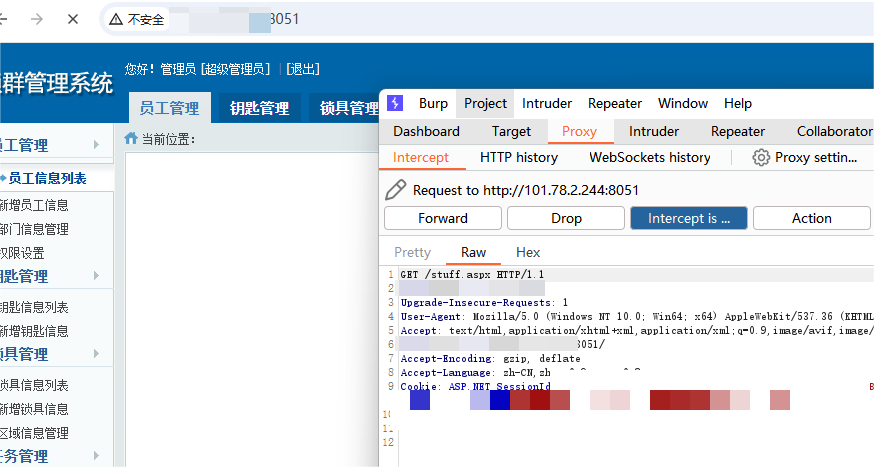
Task: Click the pencil edit icon beside Request
Action: (395, 190)
